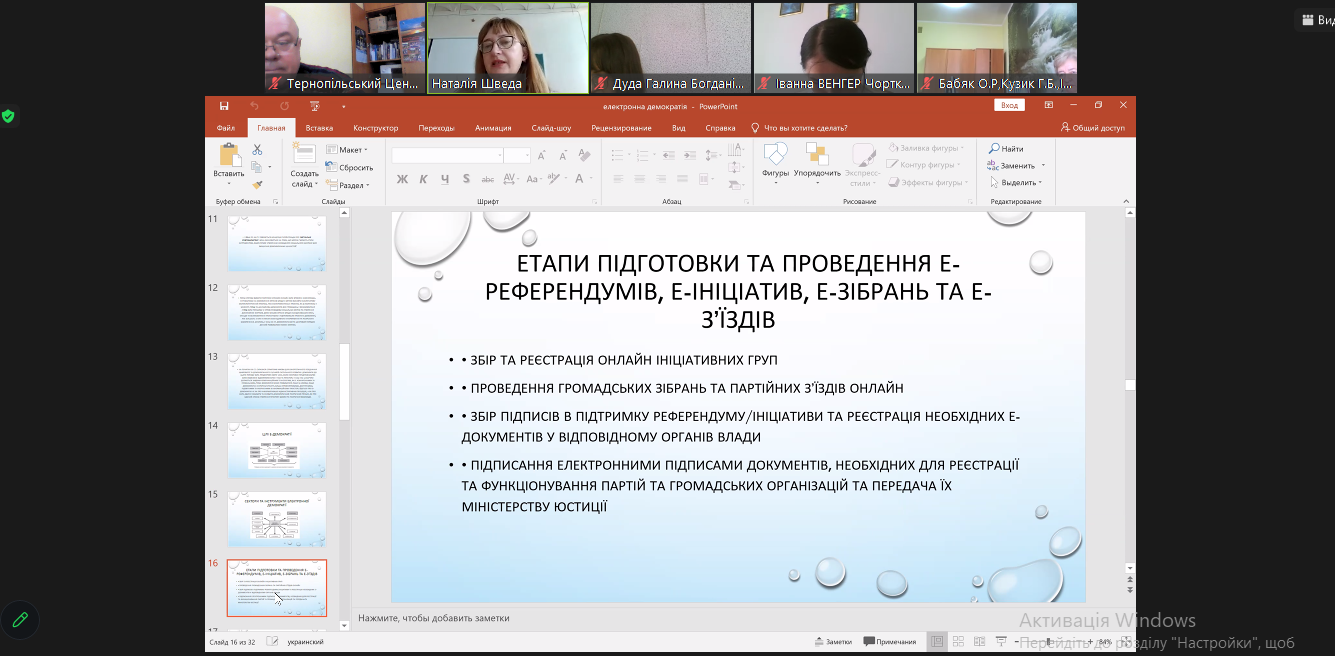Click the Paste (Вставить) clipboard icon
The height and width of the screenshot is (656, 1335).
(x=229, y=158)
